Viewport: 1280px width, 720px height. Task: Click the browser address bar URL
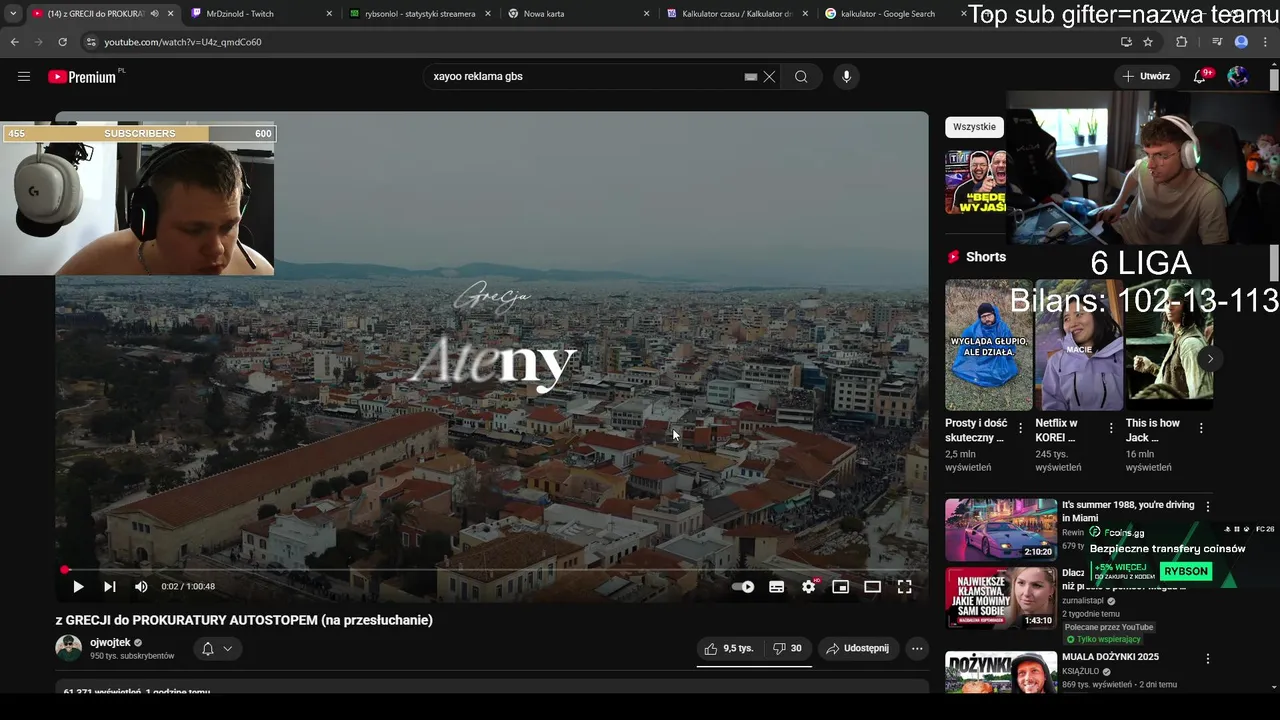pos(183,42)
